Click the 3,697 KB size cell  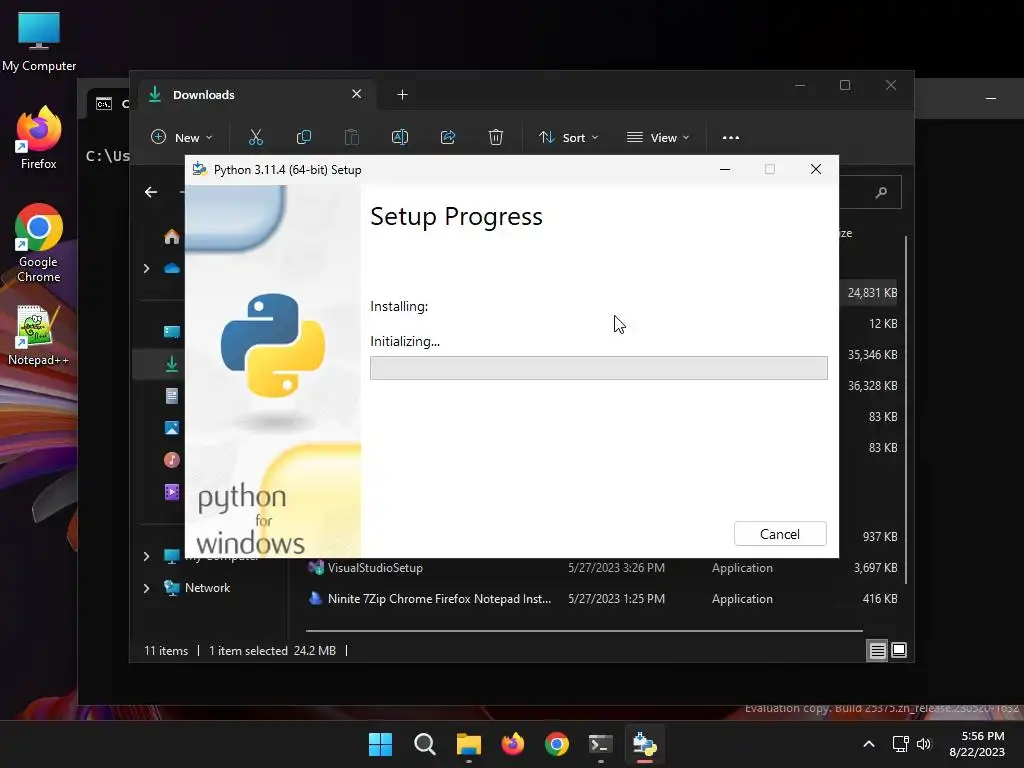[x=875, y=568]
